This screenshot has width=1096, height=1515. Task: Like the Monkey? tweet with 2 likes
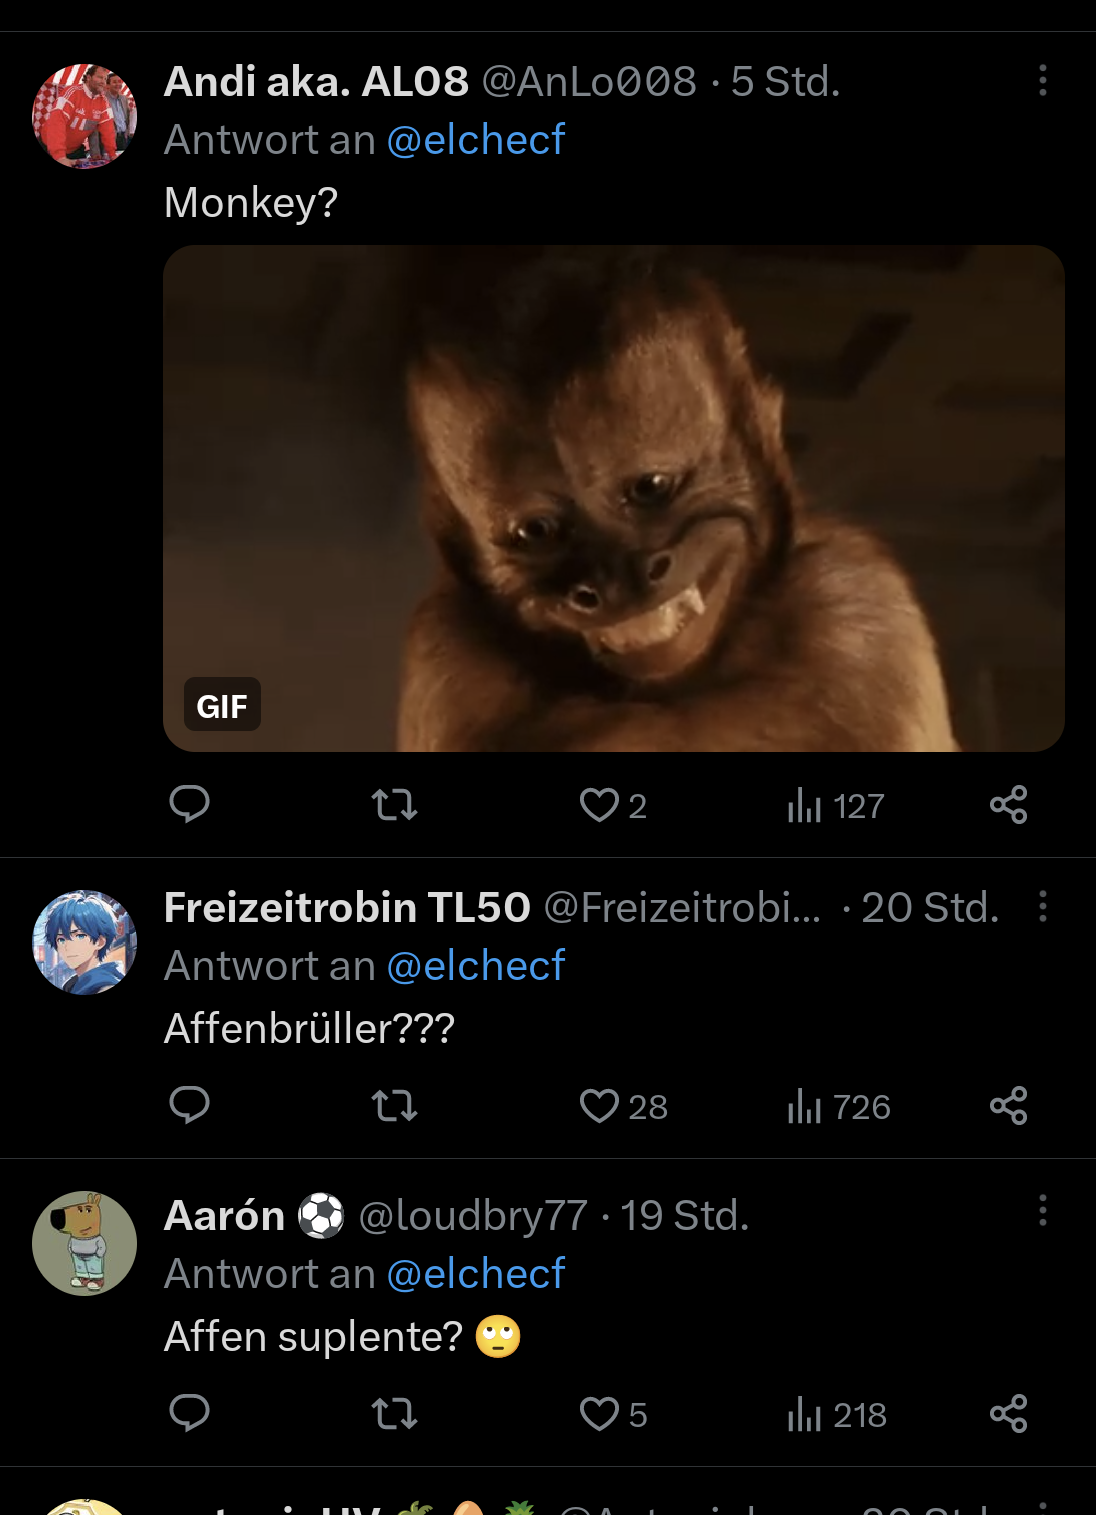600,805
